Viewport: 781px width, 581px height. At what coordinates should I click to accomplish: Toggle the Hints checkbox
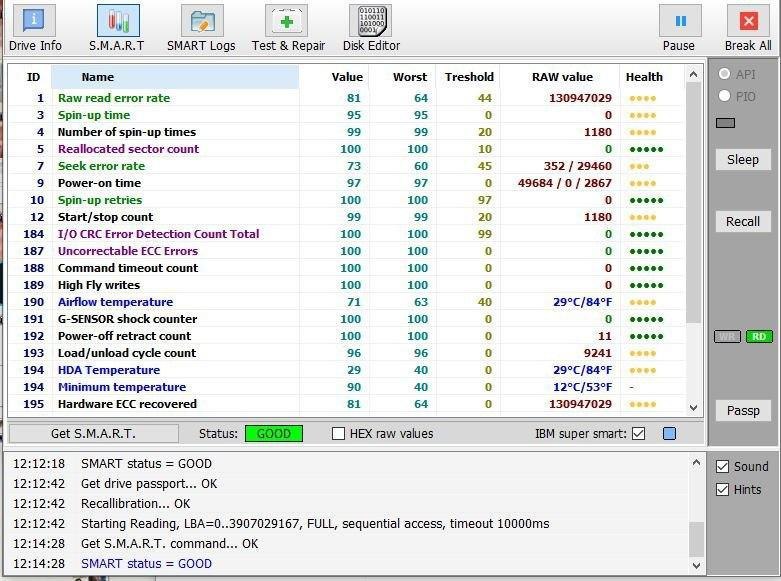[x=722, y=489]
